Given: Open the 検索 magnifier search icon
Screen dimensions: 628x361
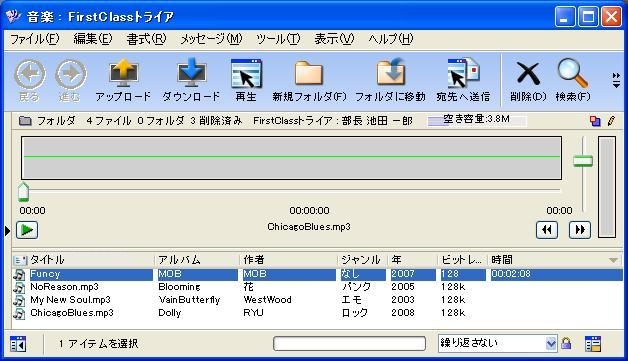Looking at the screenshot, I should pyautogui.click(x=572, y=73).
